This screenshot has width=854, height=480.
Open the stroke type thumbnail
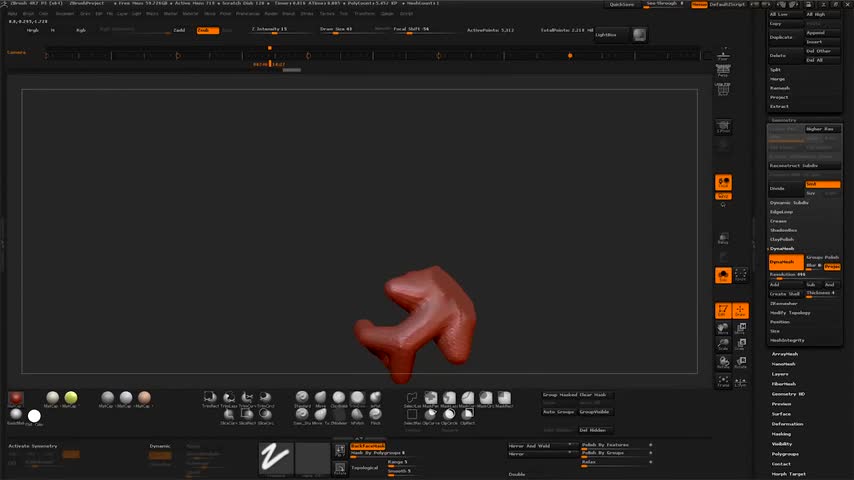point(275,459)
